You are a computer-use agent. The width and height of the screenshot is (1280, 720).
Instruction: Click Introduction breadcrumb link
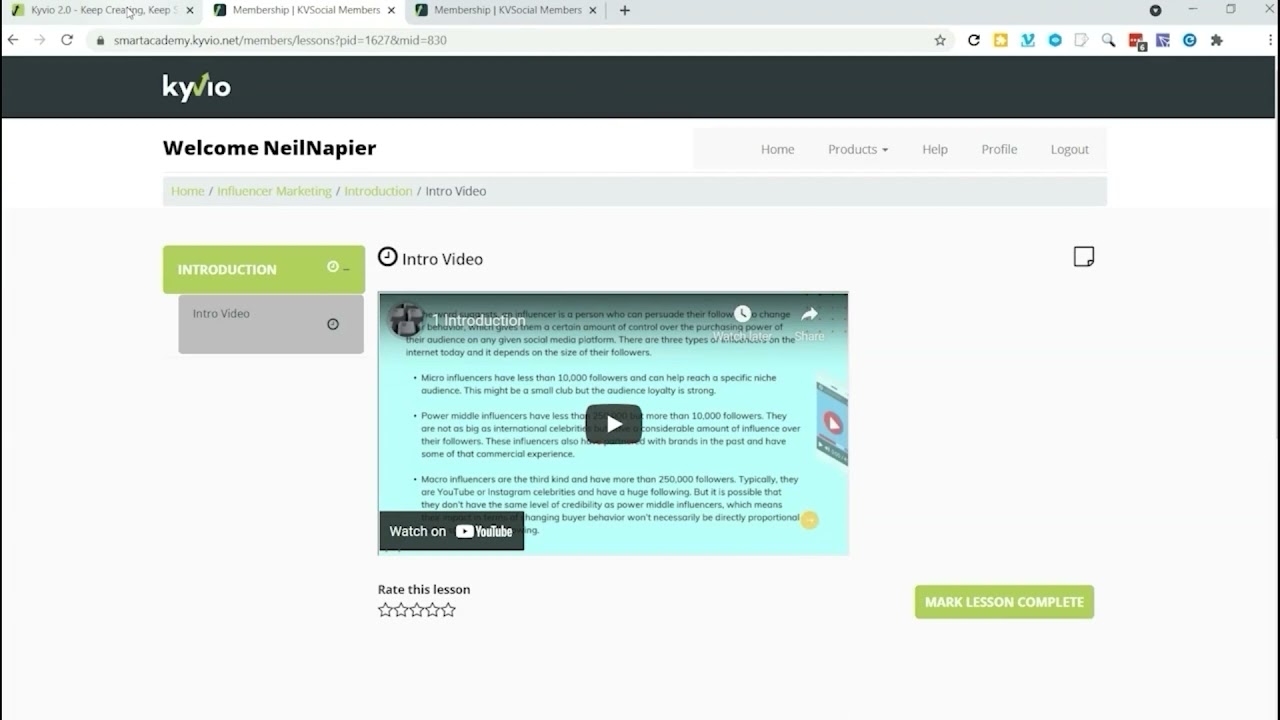[378, 191]
